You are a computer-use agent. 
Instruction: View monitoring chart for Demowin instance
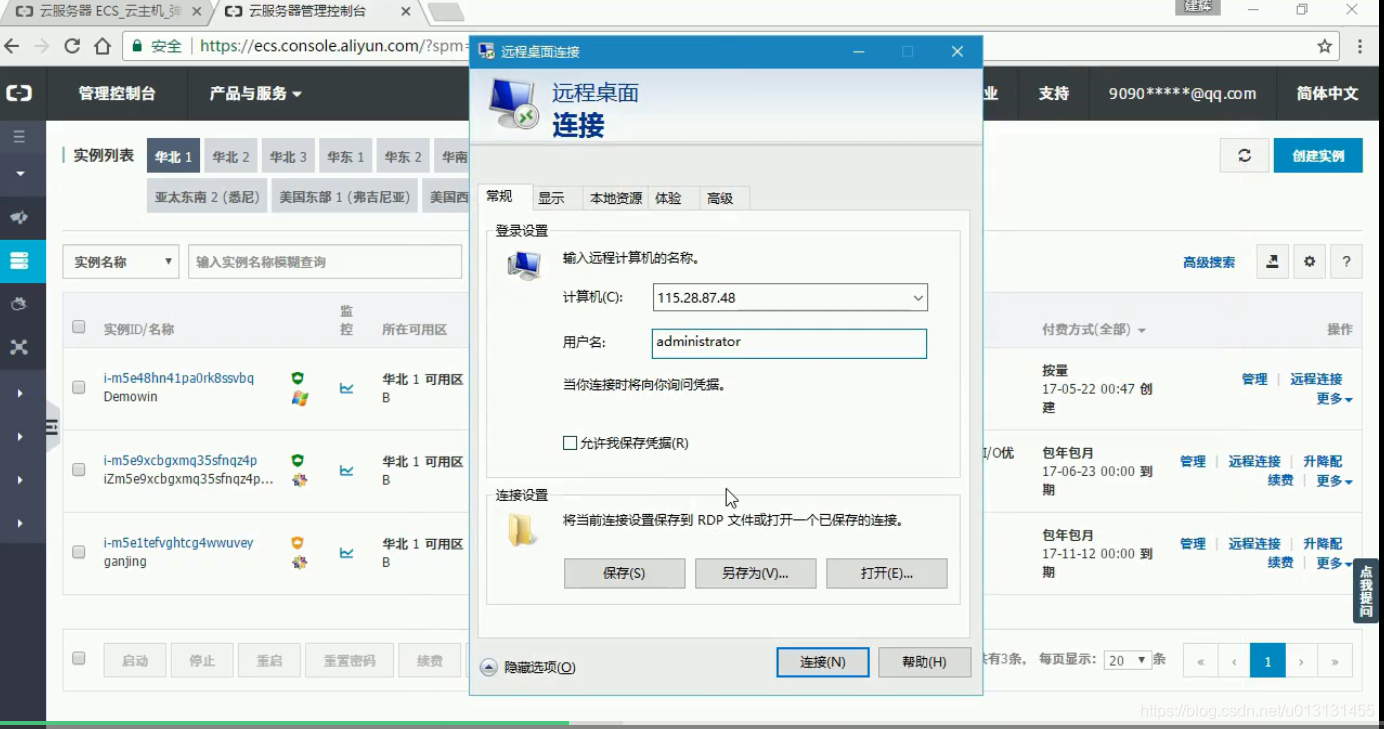click(346, 388)
